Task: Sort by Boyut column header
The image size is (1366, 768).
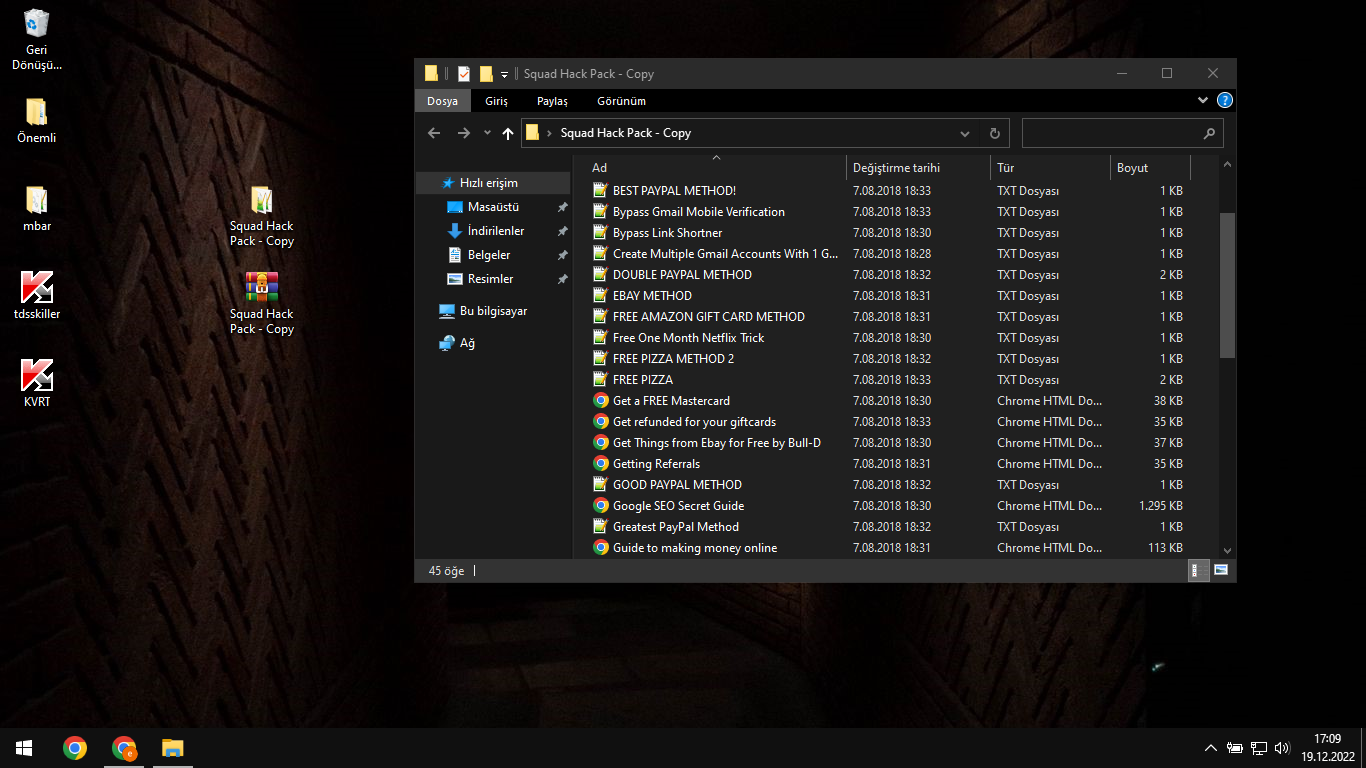Action: (1150, 168)
